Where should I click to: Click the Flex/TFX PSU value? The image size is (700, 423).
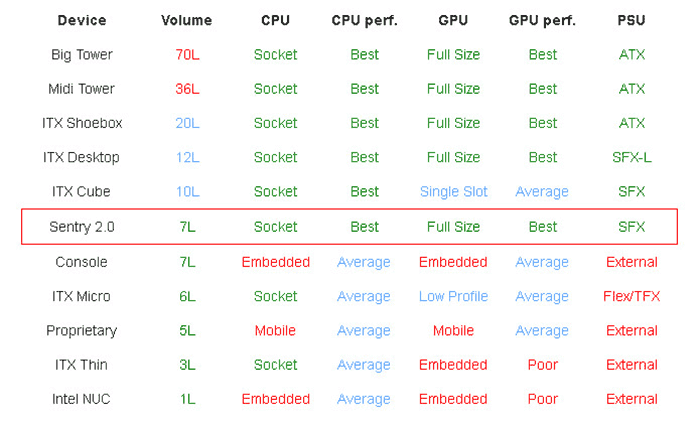632,296
